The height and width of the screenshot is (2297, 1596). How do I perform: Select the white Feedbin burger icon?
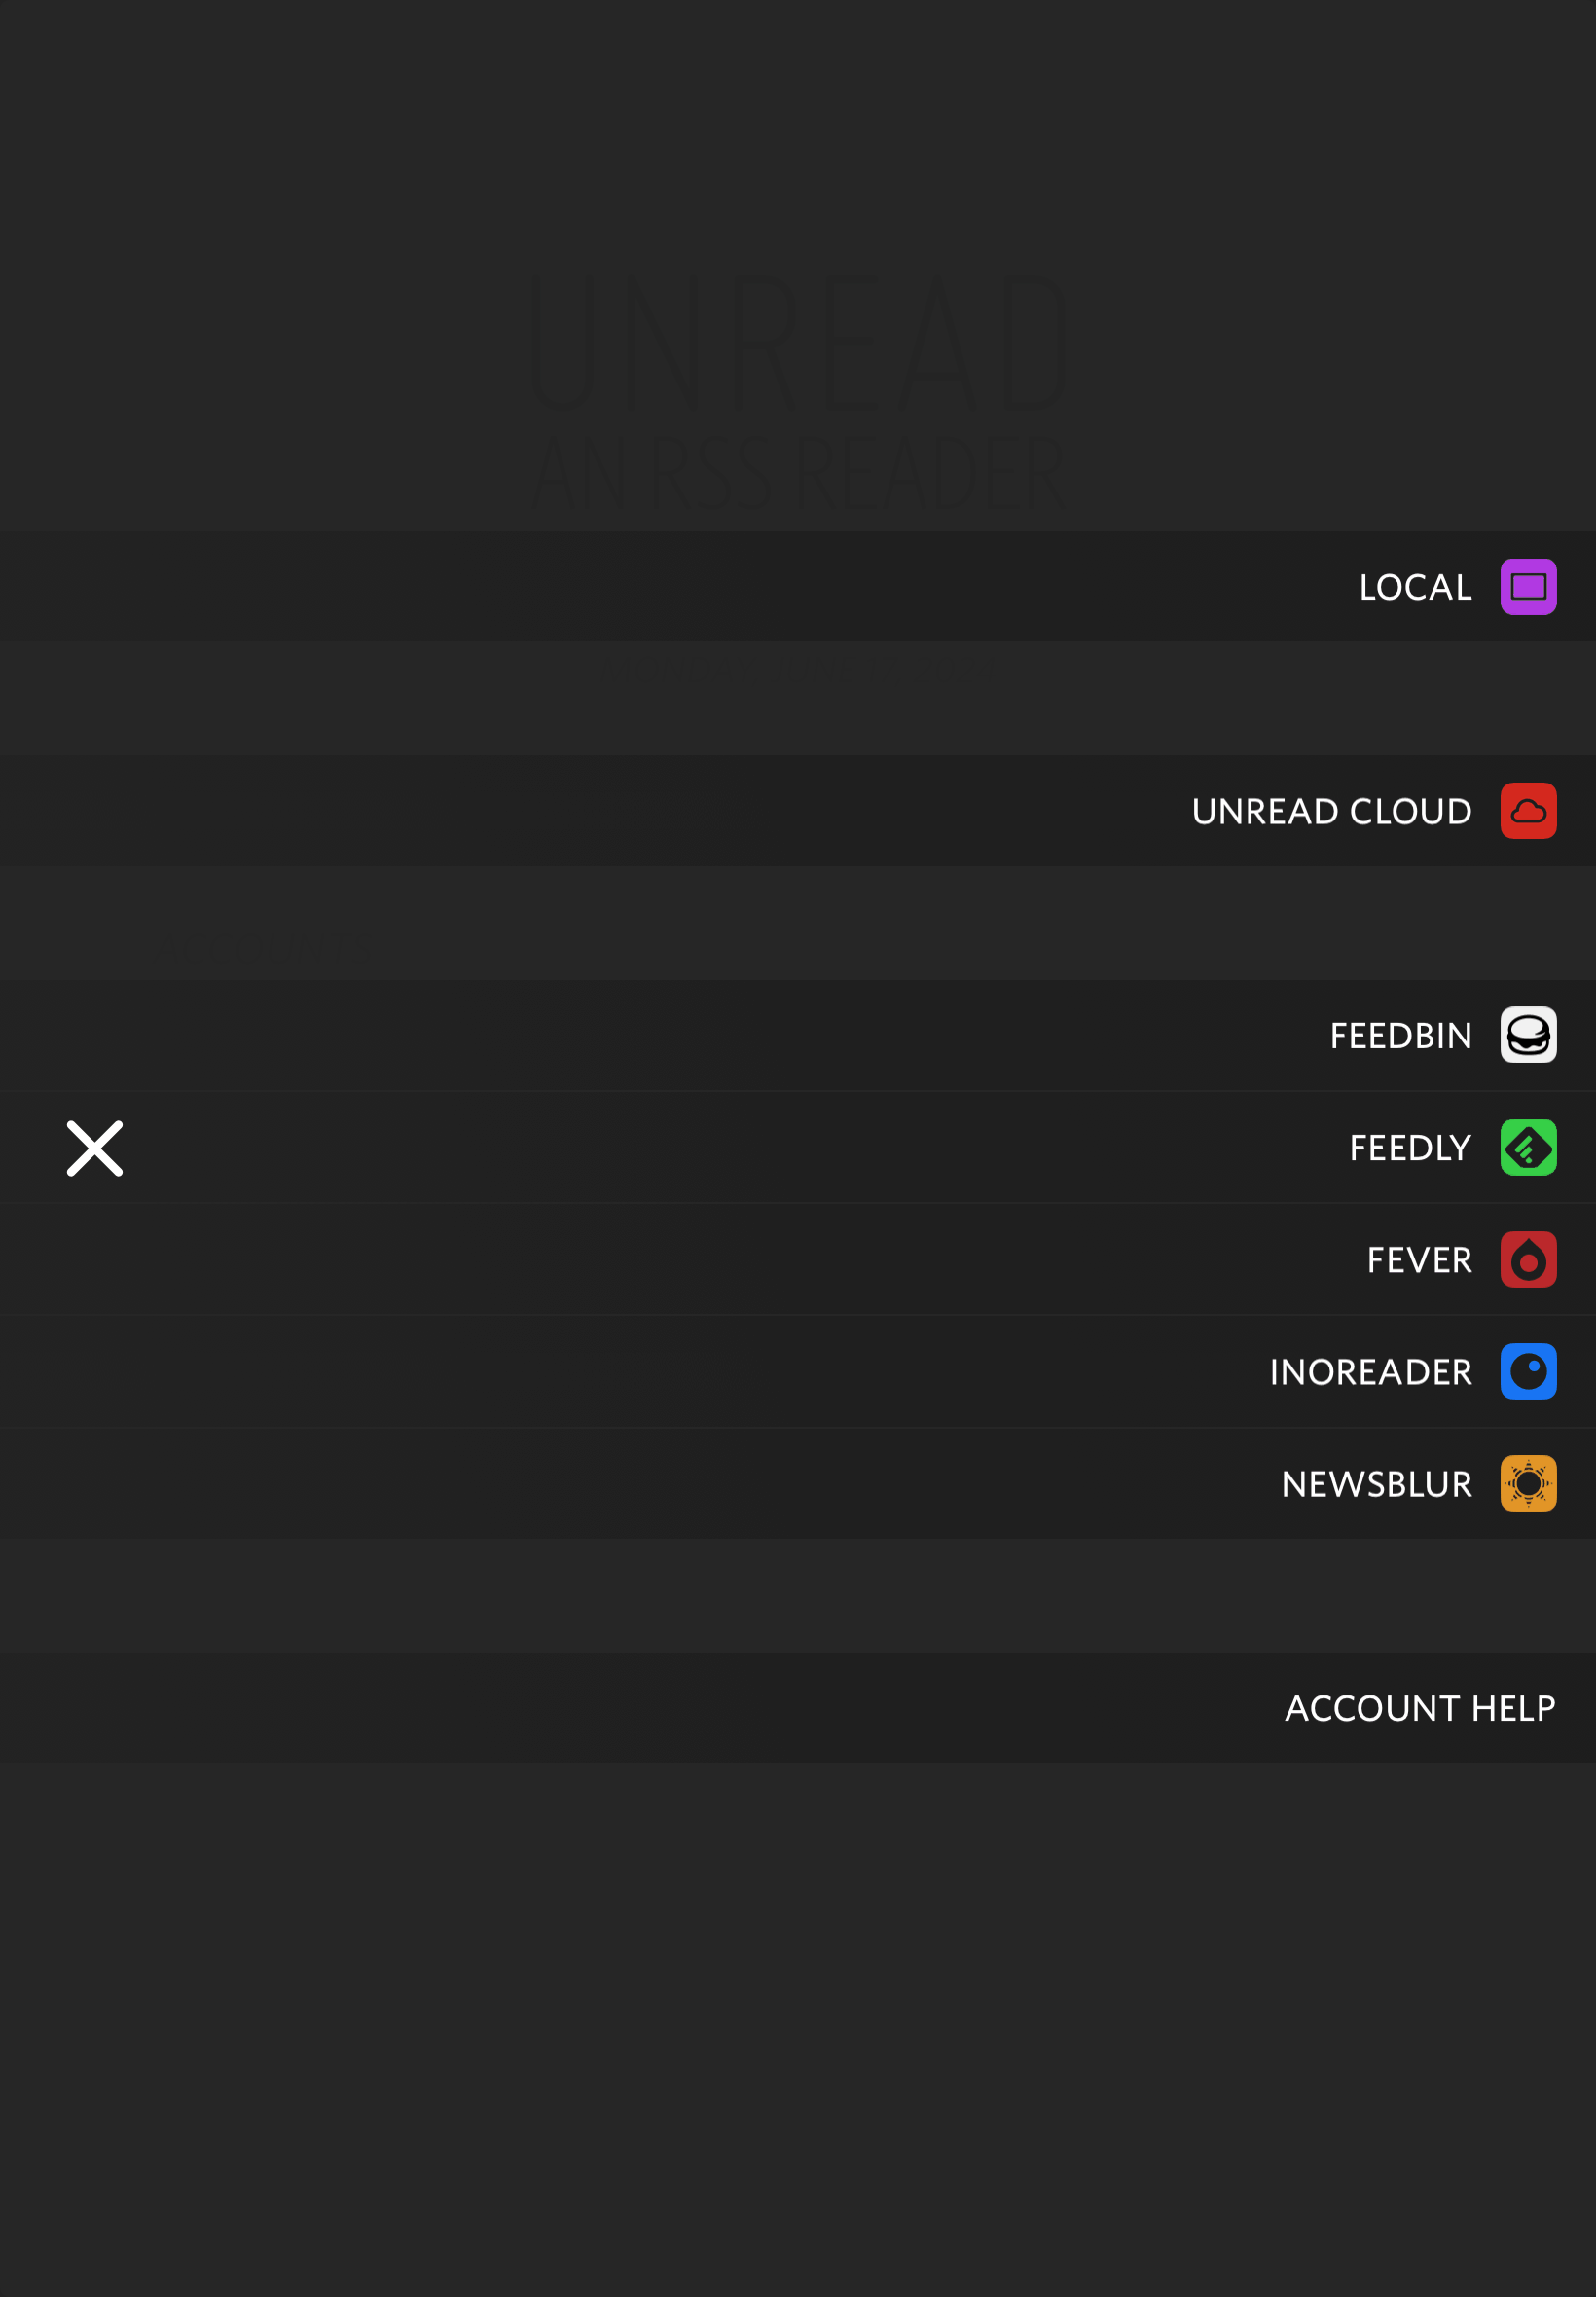pyautogui.click(x=1528, y=1035)
